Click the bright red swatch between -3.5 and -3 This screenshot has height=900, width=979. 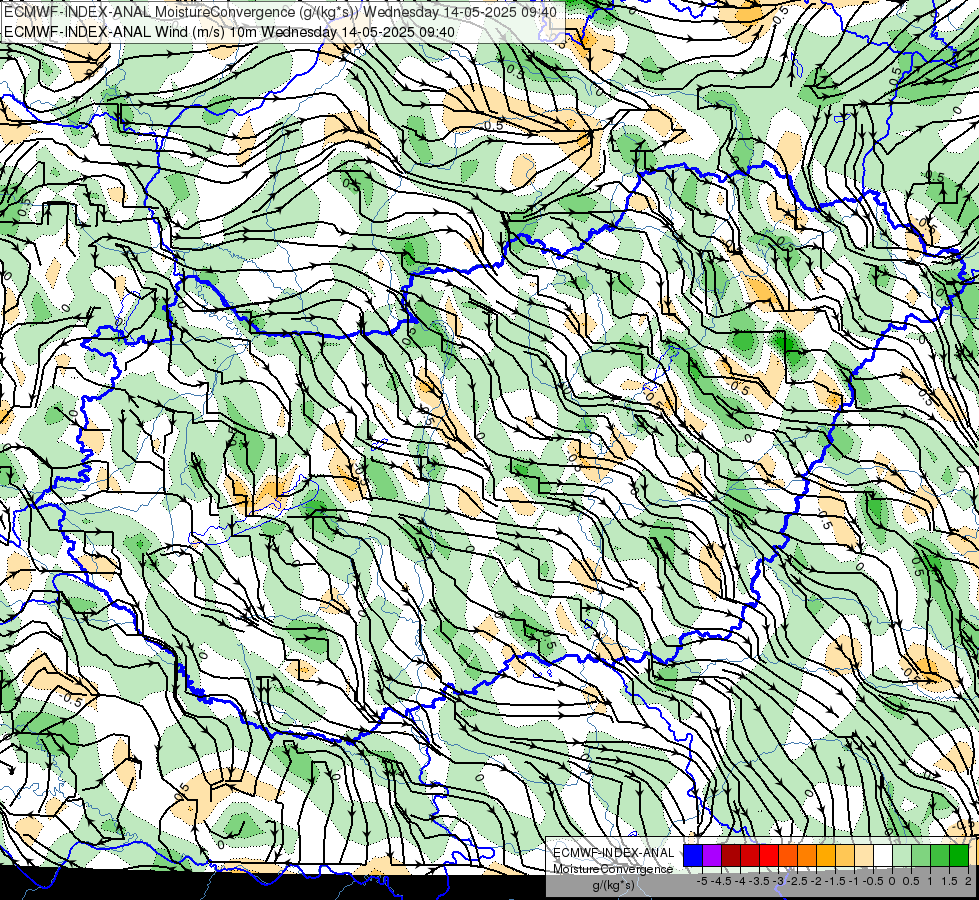click(x=769, y=855)
